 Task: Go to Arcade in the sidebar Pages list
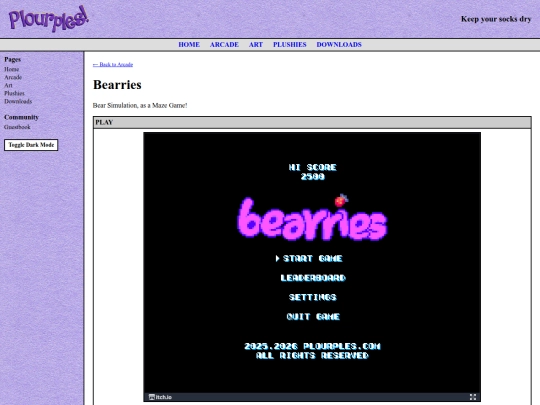(x=13, y=77)
